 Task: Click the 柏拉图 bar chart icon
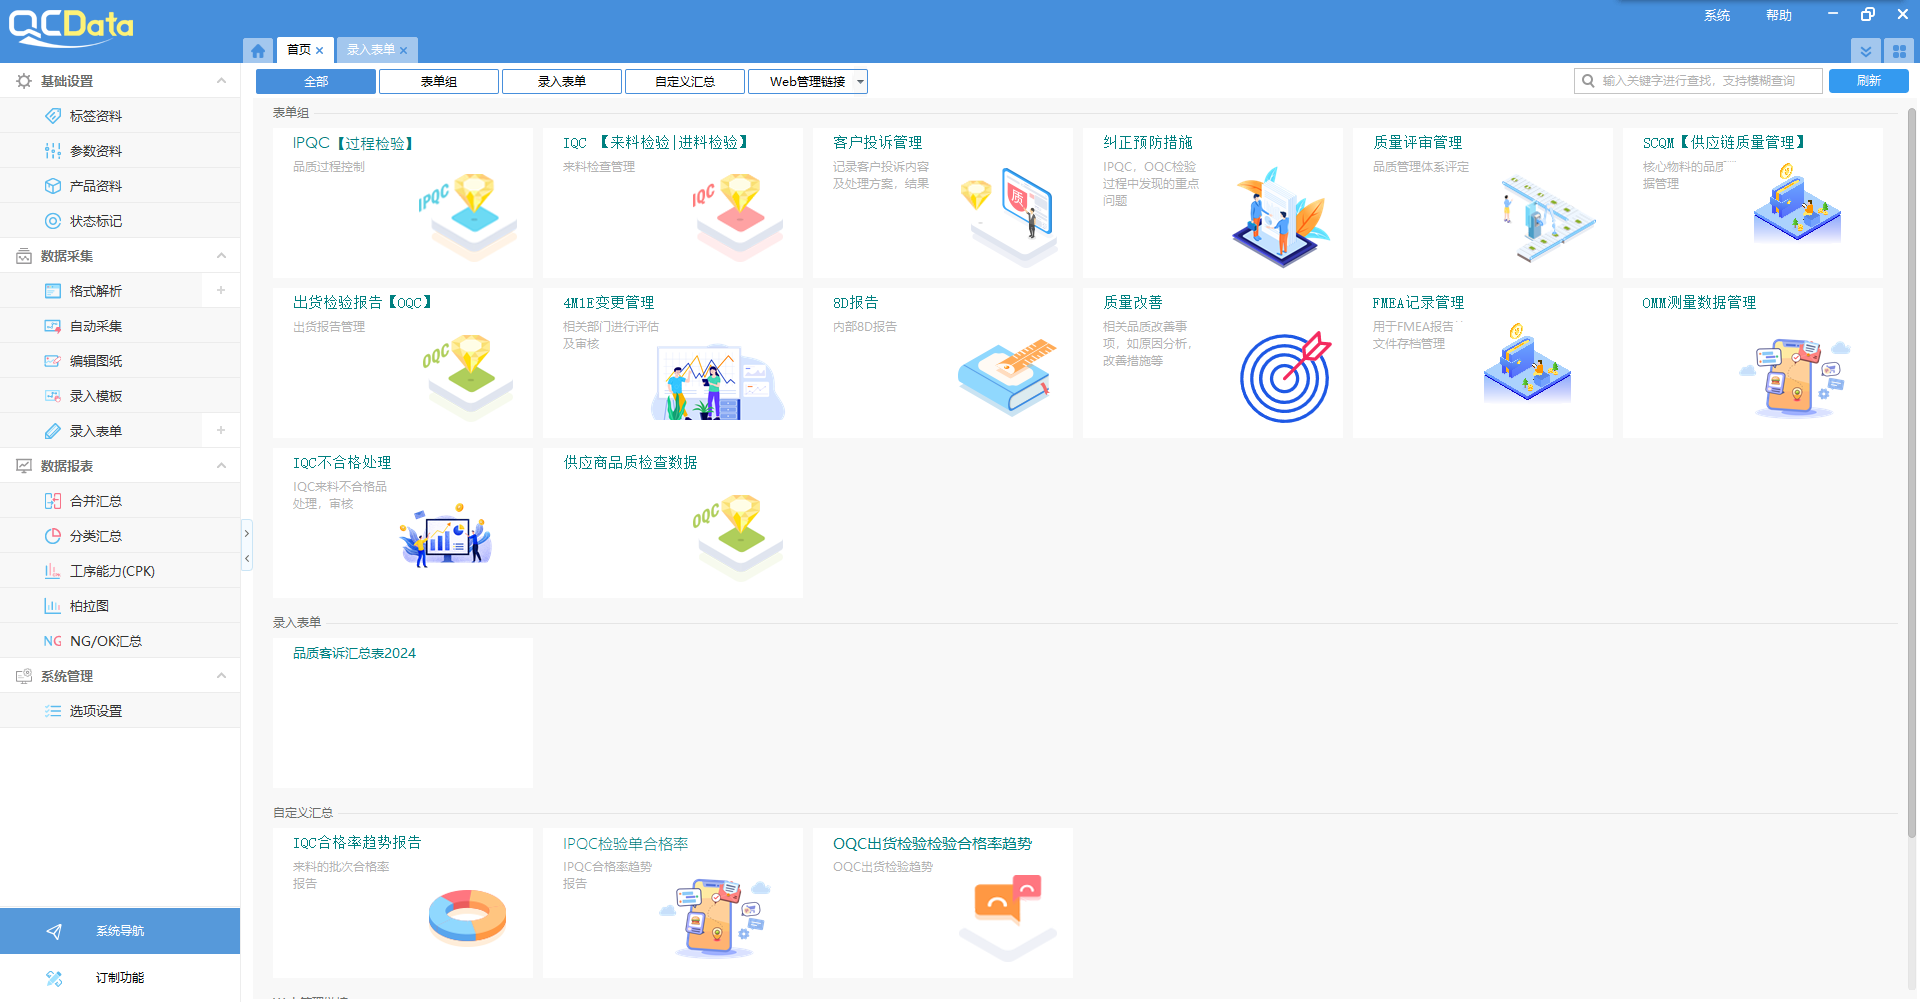[53, 606]
